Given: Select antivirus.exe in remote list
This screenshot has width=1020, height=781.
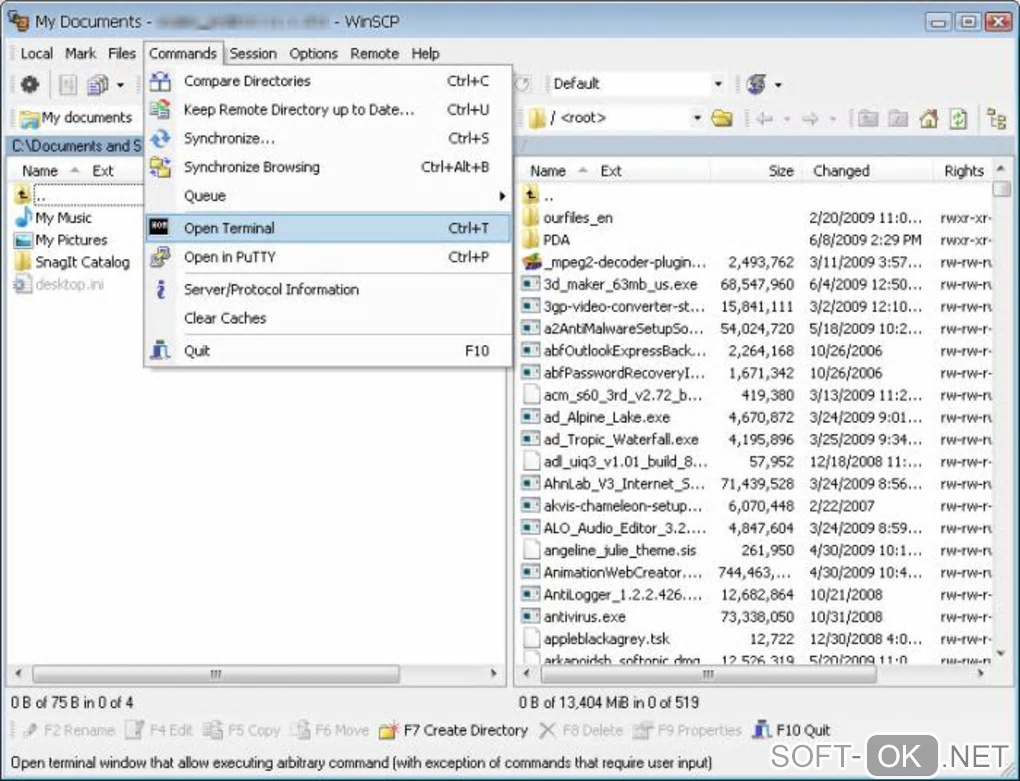Looking at the screenshot, I should click(x=584, y=616).
